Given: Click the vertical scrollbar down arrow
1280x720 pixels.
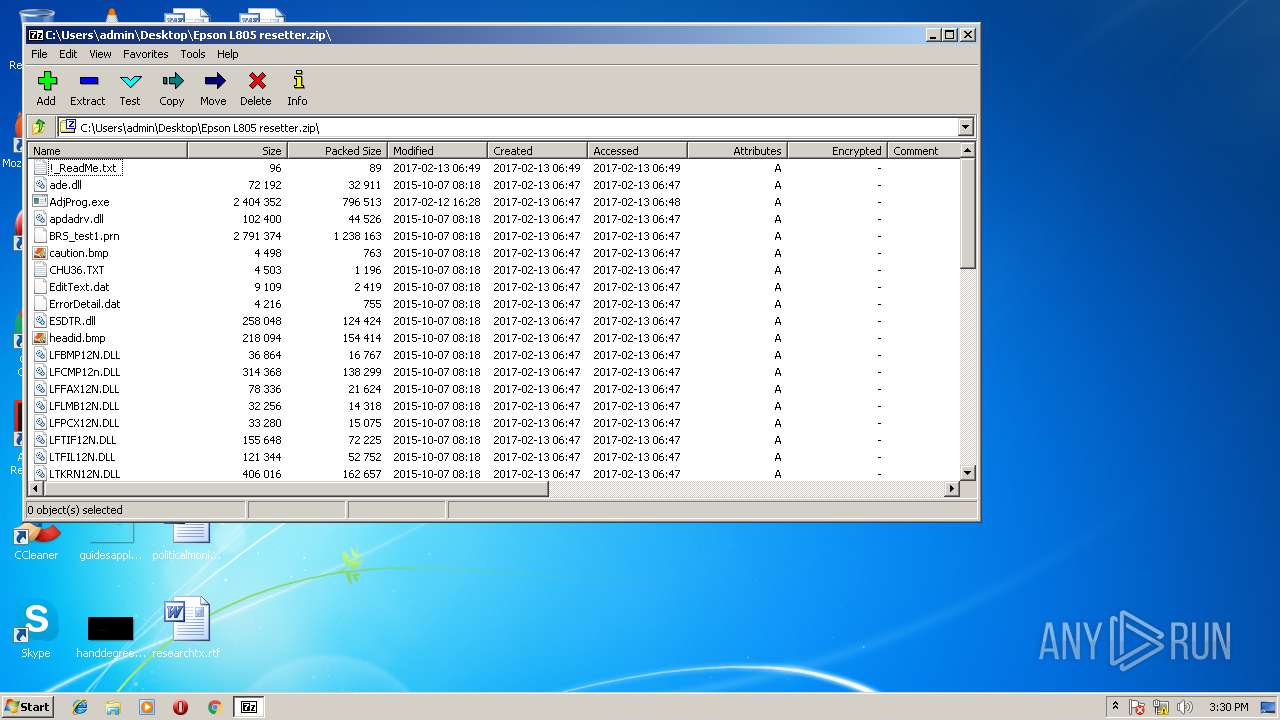Looking at the screenshot, I should pyautogui.click(x=967, y=473).
